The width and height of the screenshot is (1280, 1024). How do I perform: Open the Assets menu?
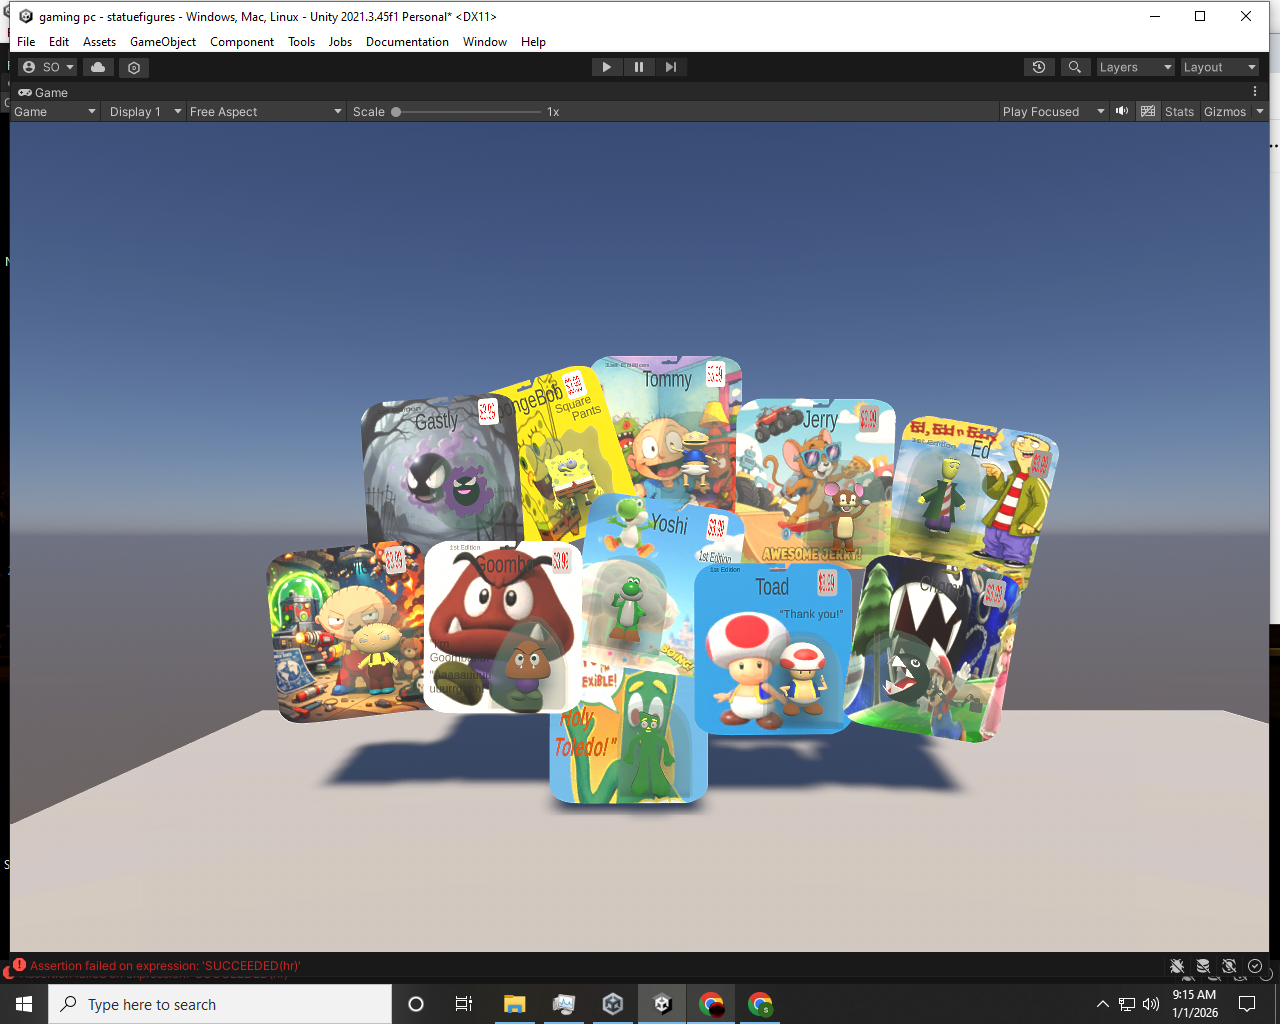99,42
